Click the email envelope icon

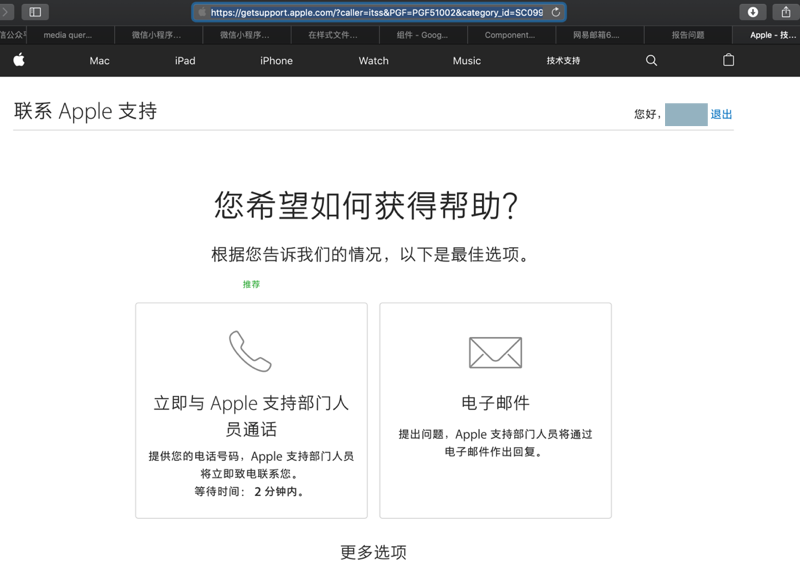pos(495,352)
